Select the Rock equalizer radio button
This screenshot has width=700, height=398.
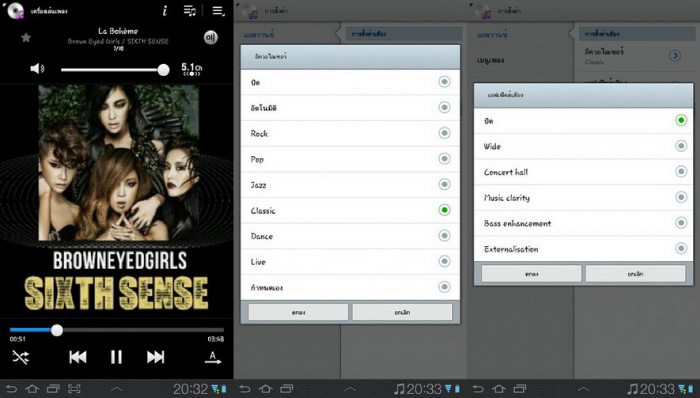pos(444,133)
